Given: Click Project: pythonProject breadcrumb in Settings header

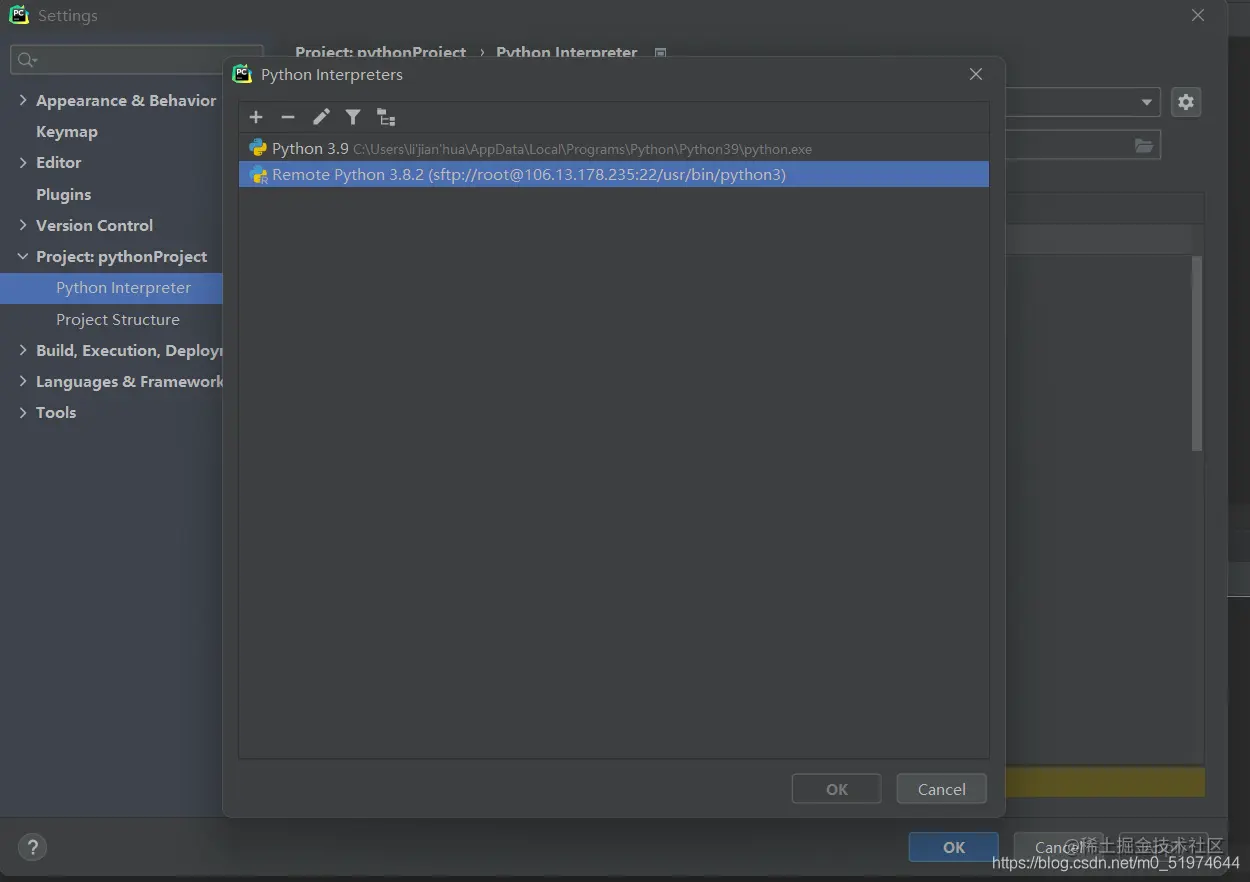Looking at the screenshot, I should click(x=381, y=52).
